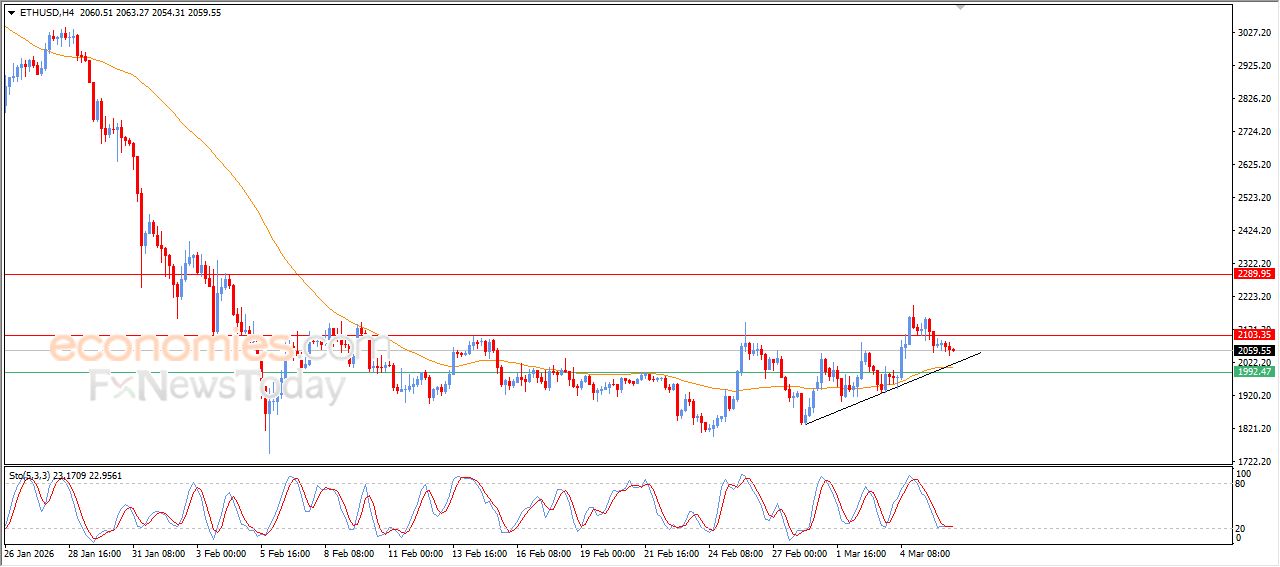Click the black 2059.55 current price label
Screen dimensions: 1280x567
[1253, 351]
